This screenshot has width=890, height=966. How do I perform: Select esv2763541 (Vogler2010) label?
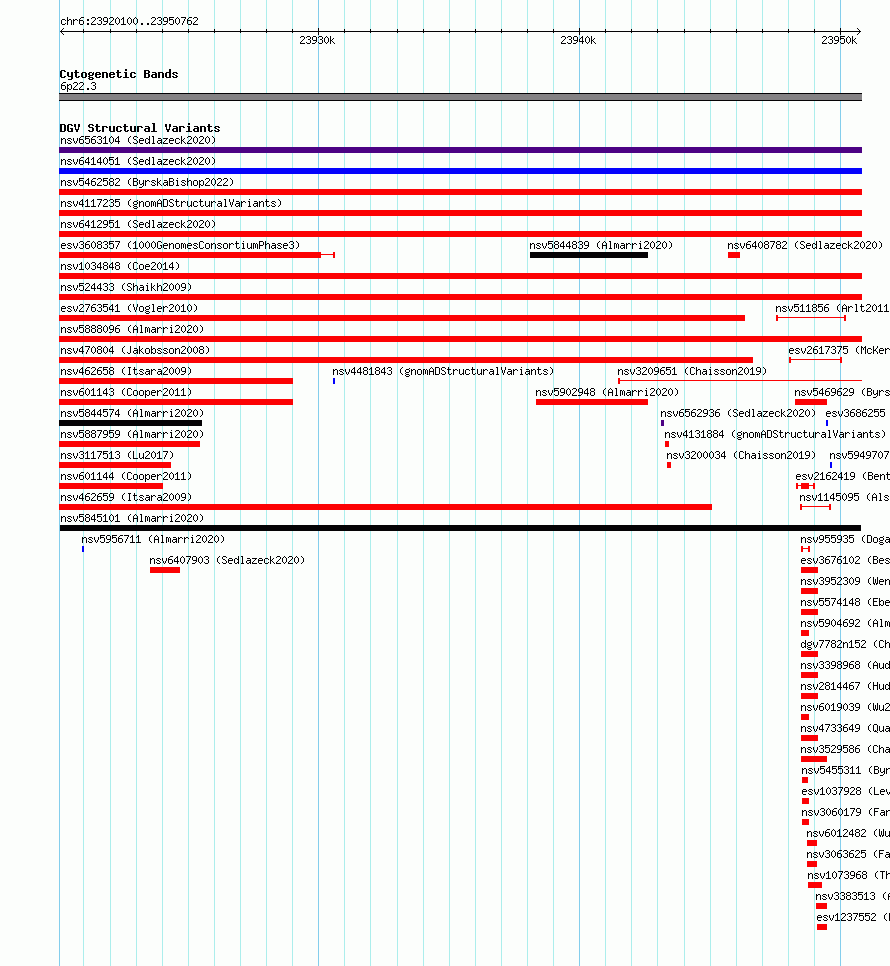pos(129,308)
